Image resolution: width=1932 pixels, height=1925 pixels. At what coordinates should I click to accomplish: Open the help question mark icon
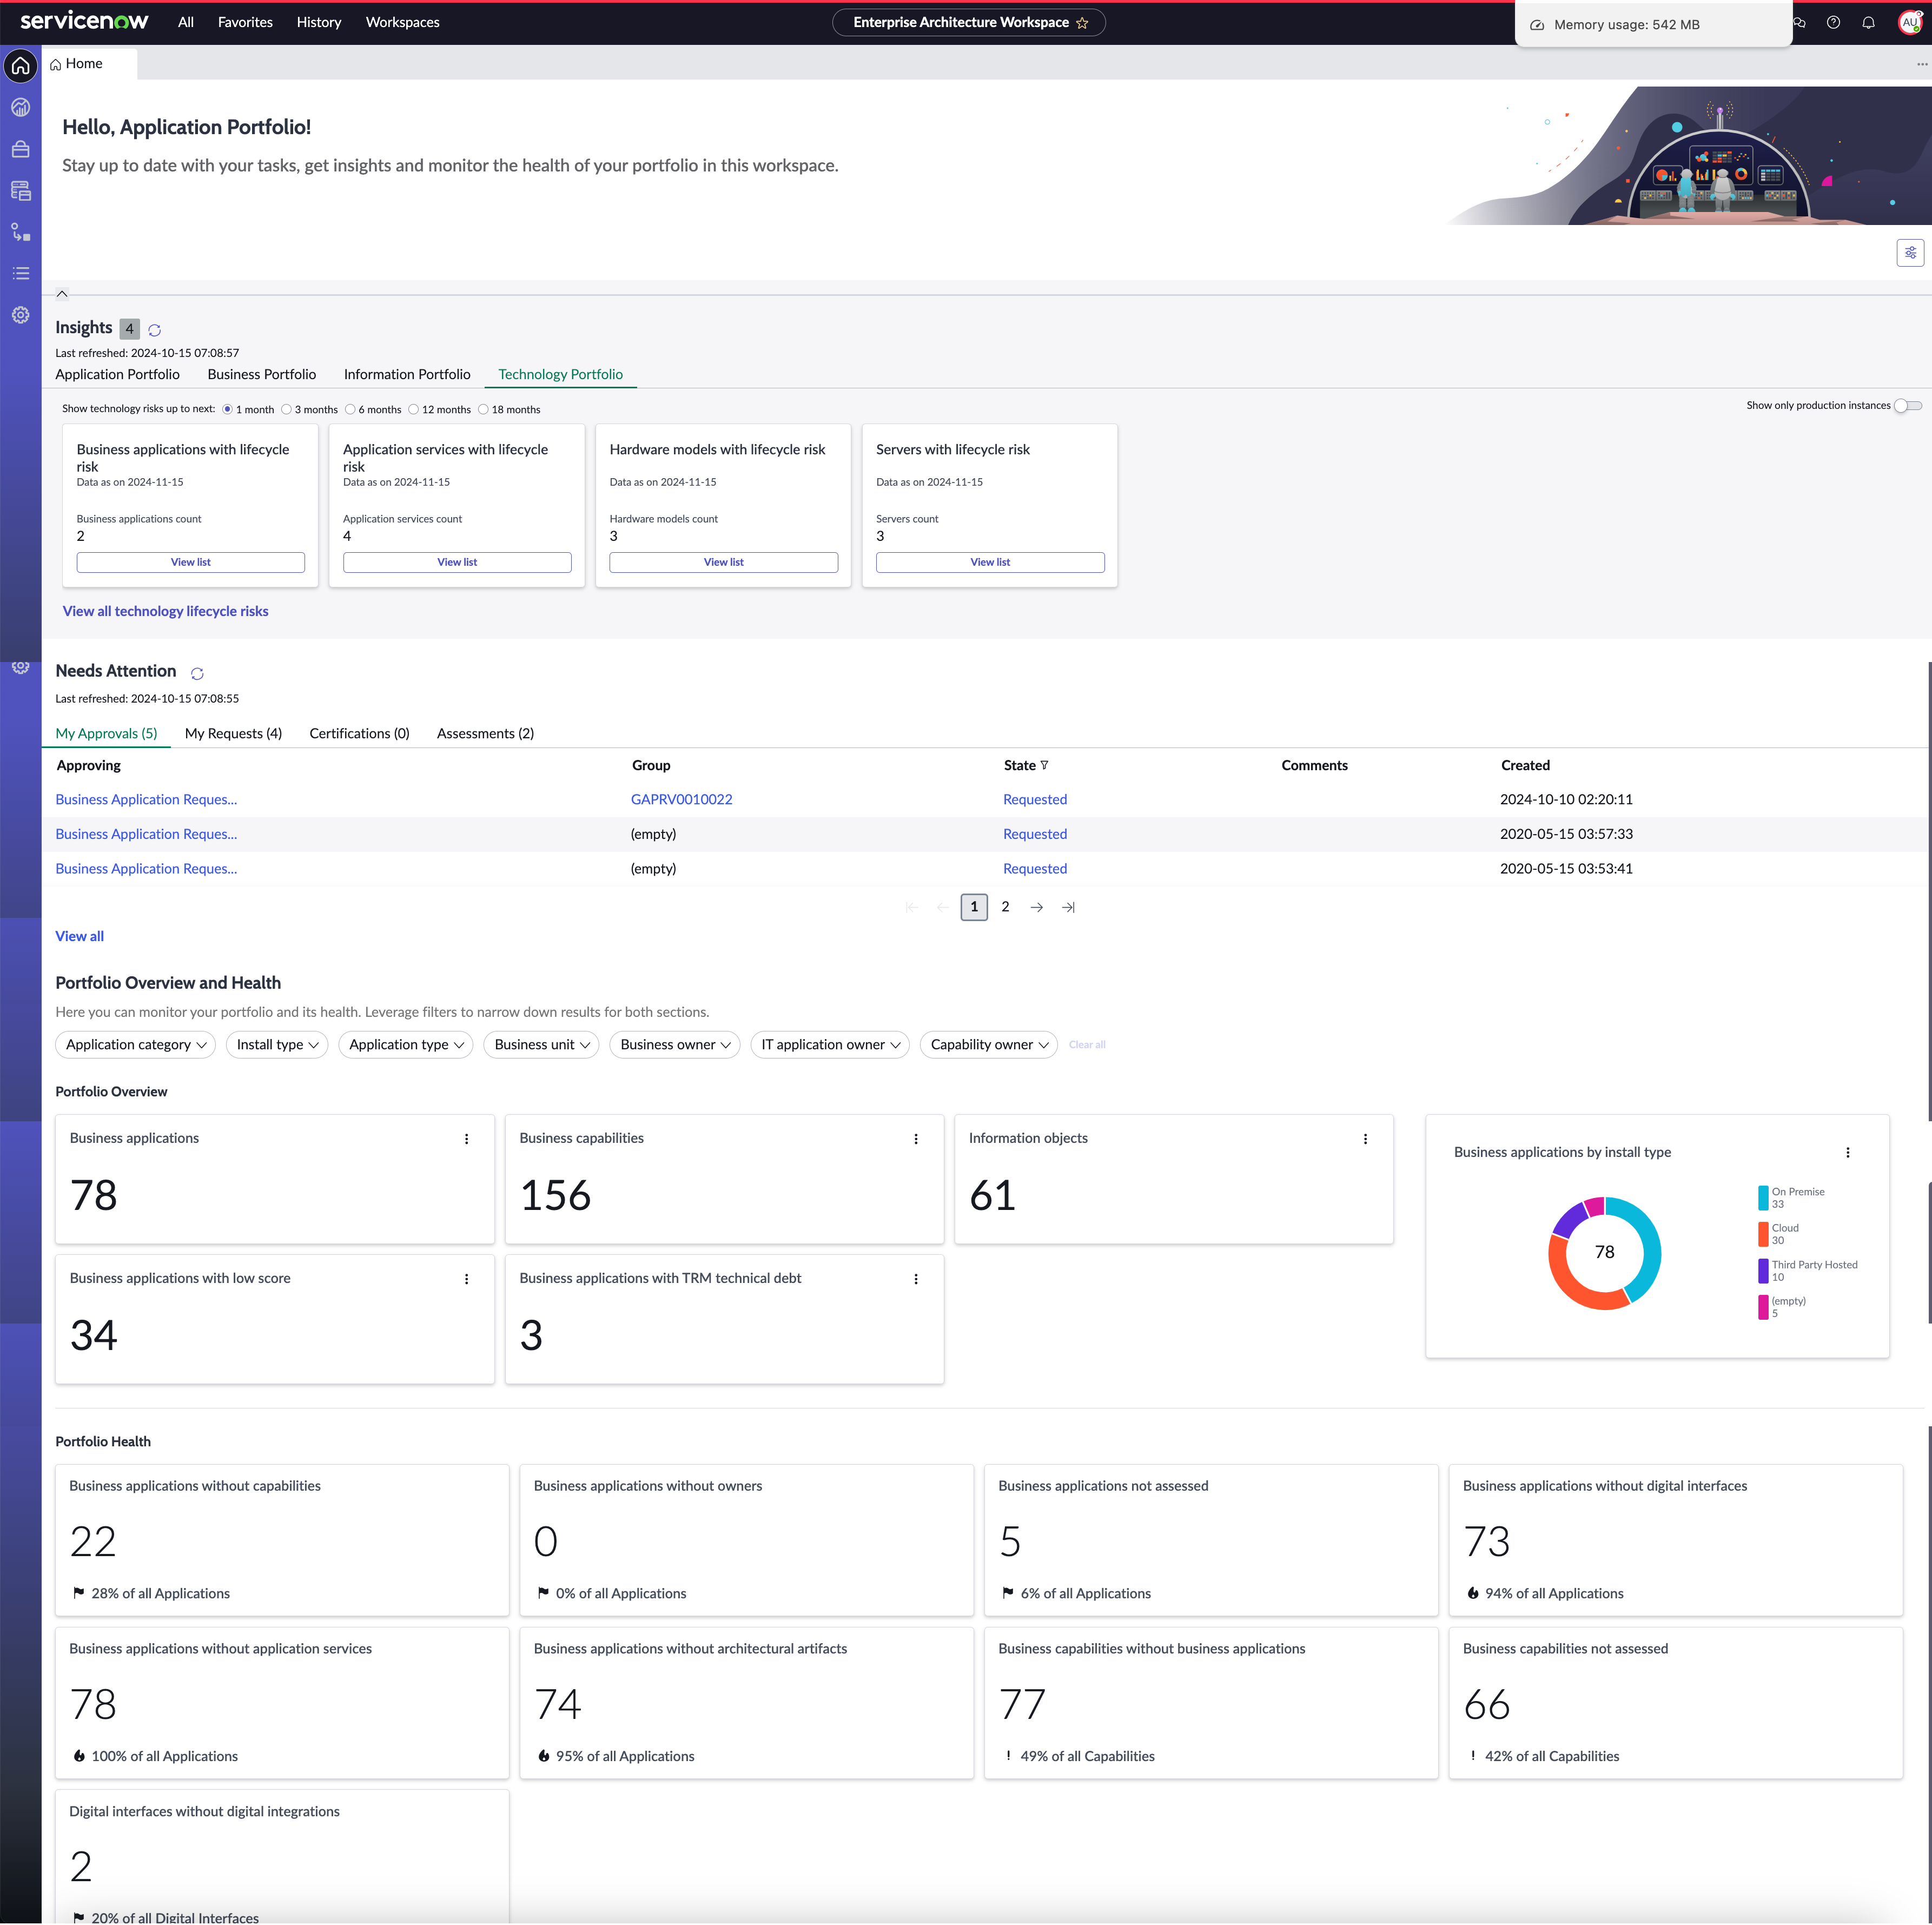1833,23
